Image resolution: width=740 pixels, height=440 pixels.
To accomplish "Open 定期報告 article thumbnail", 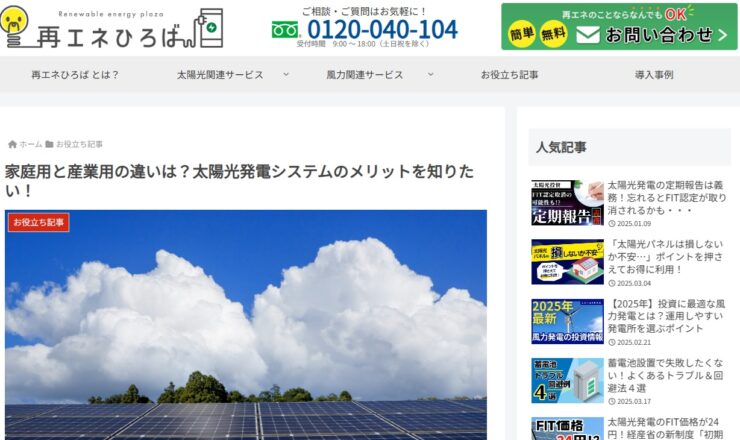I will tap(567, 203).
